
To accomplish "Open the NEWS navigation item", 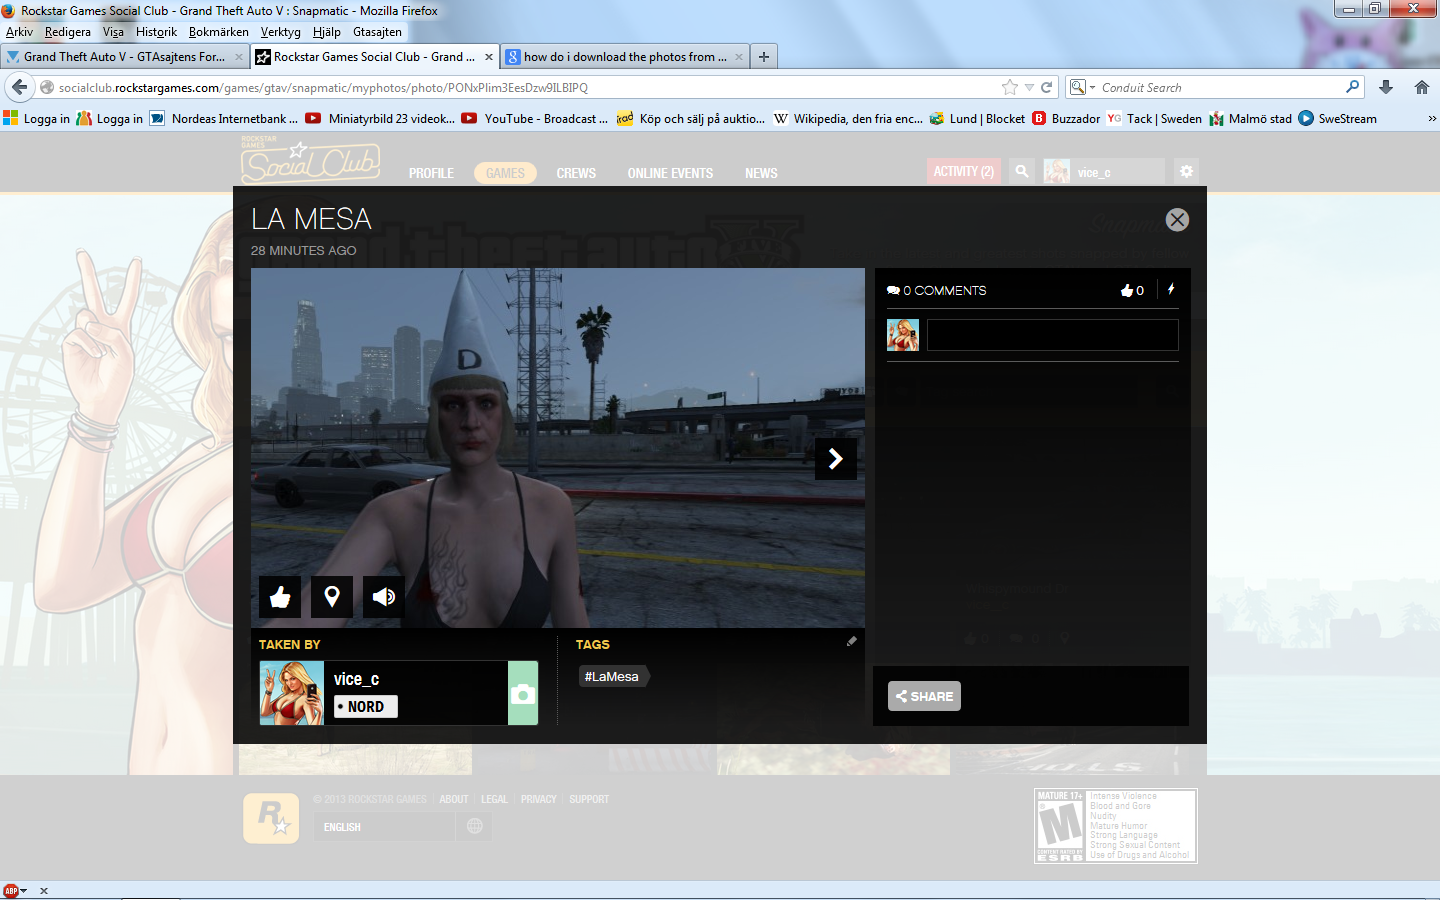I will pos(761,173).
